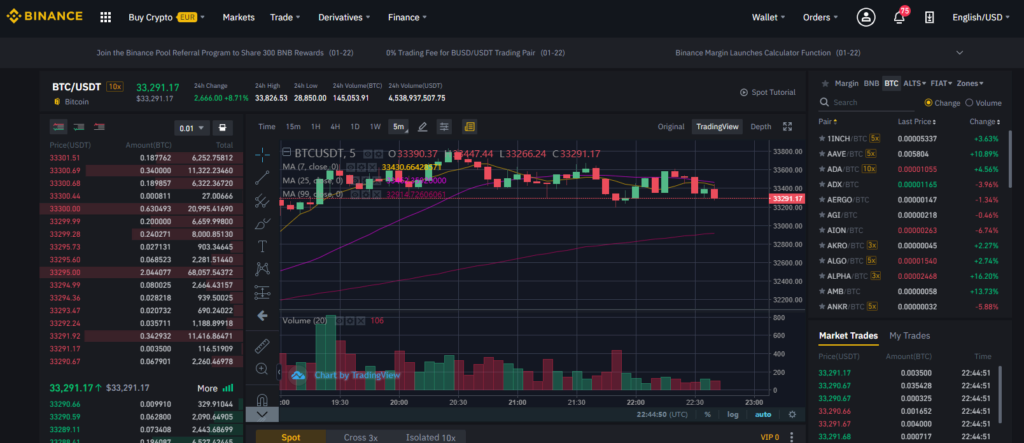Open Trade dropdown menu
This screenshot has height=443, width=1024.
[285, 17]
